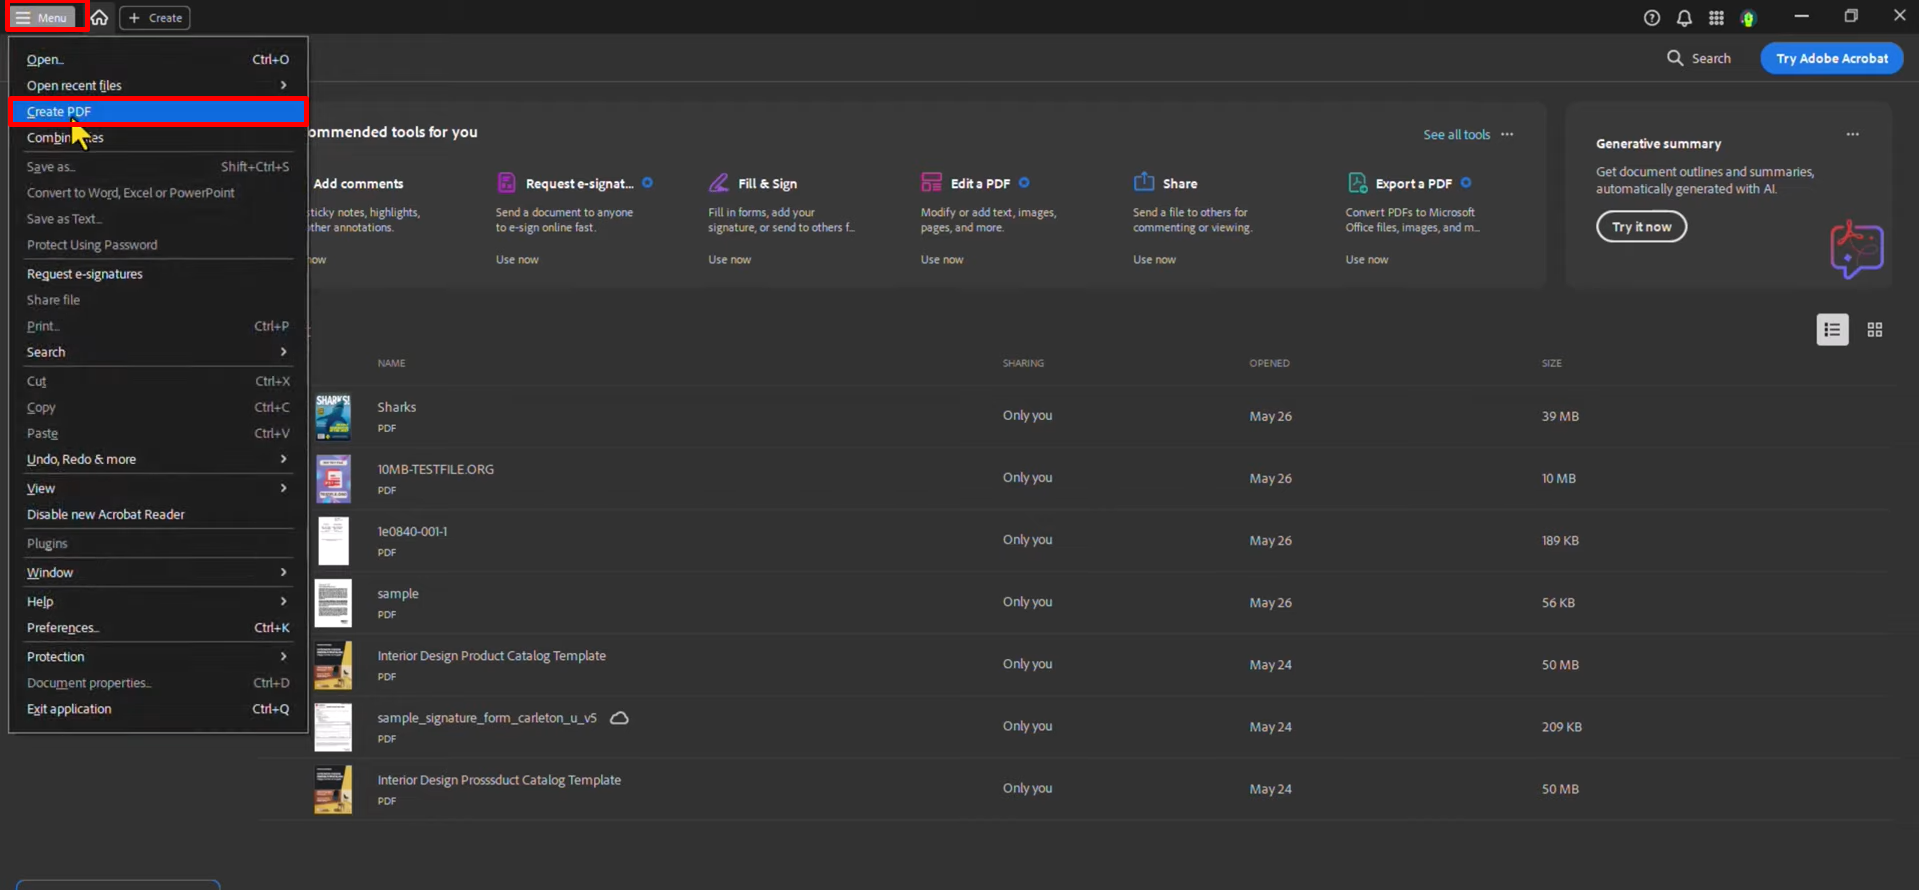Open the notifications bell
This screenshot has width=1919, height=890.
click(1684, 18)
